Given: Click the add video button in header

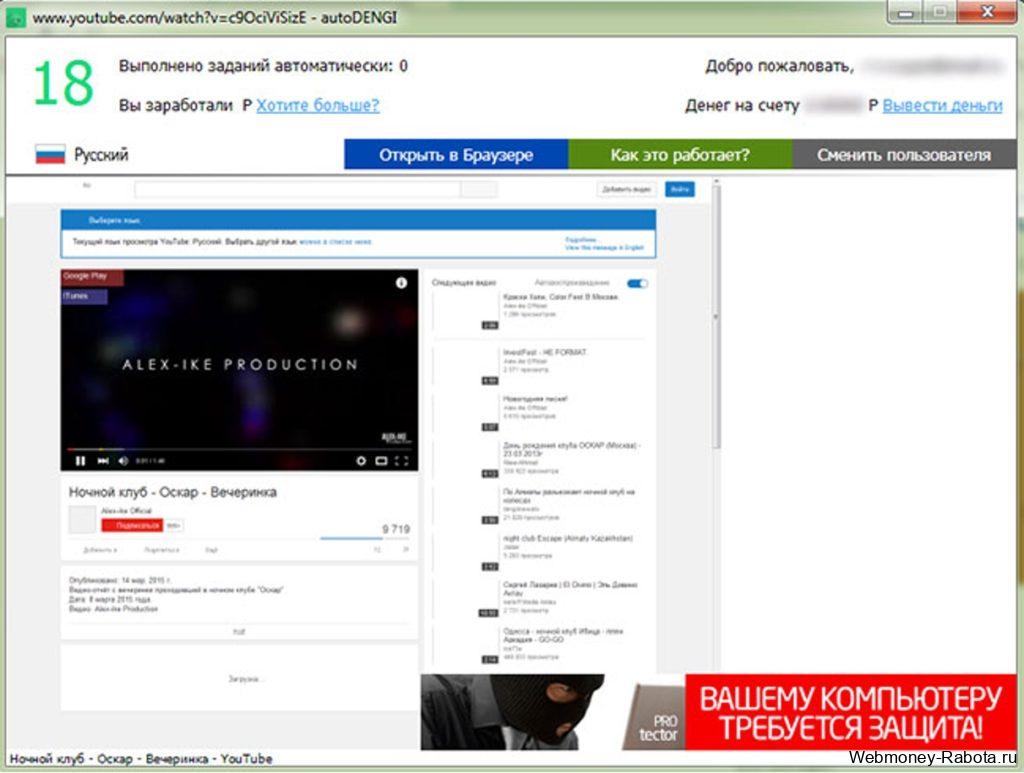Looking at the screenshot, I should tap(626, 189).
